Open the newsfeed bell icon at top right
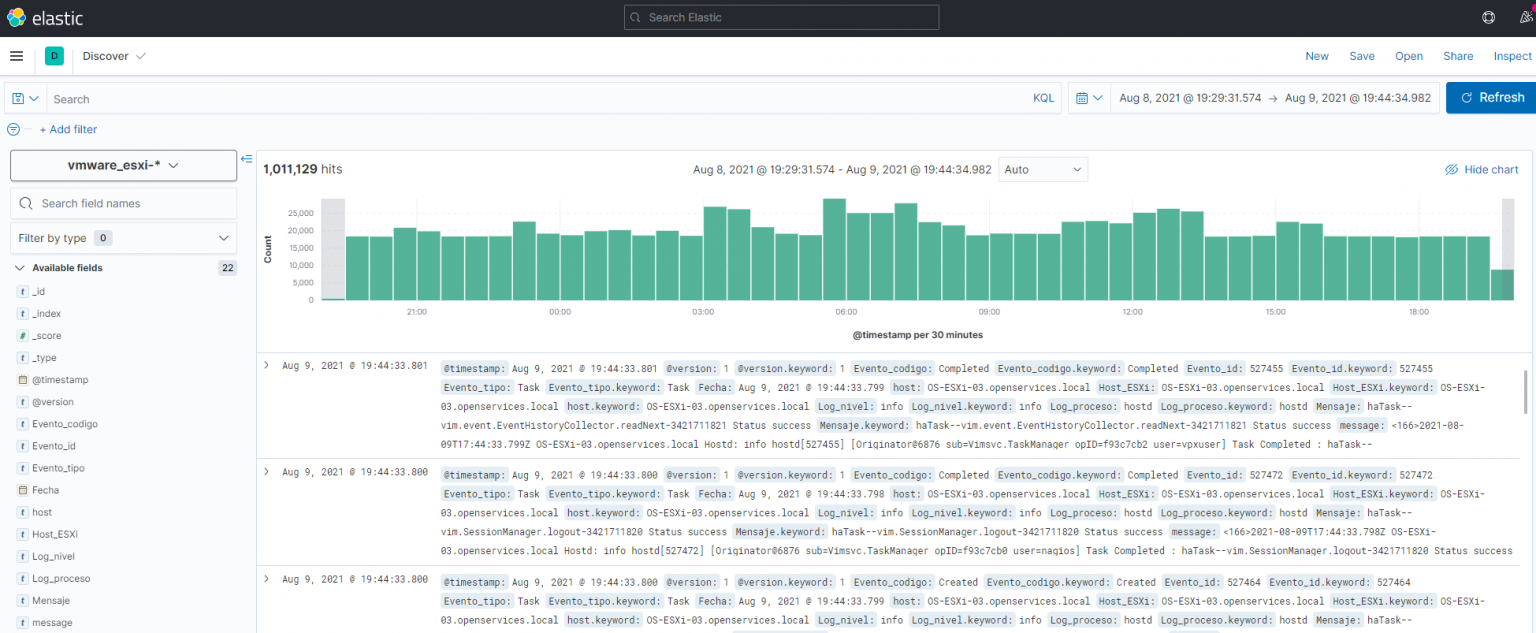The image size is (1536, 633). [1527, 17]
